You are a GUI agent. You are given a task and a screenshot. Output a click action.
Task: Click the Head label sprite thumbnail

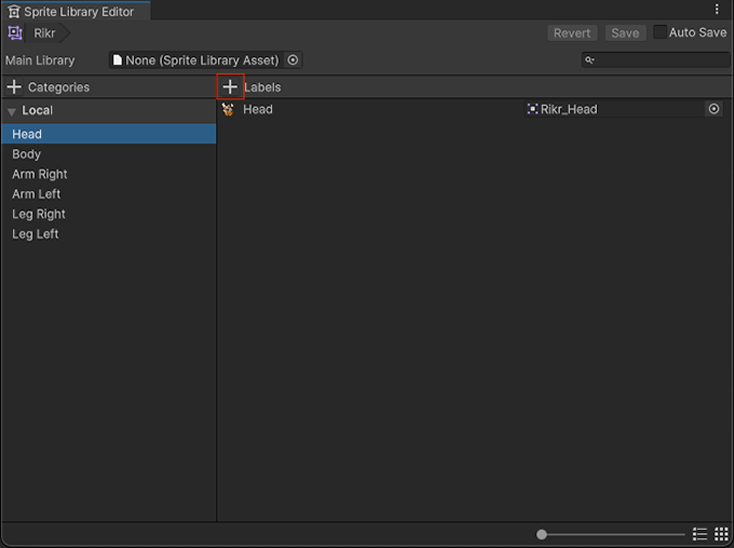(x=229, y=109)
